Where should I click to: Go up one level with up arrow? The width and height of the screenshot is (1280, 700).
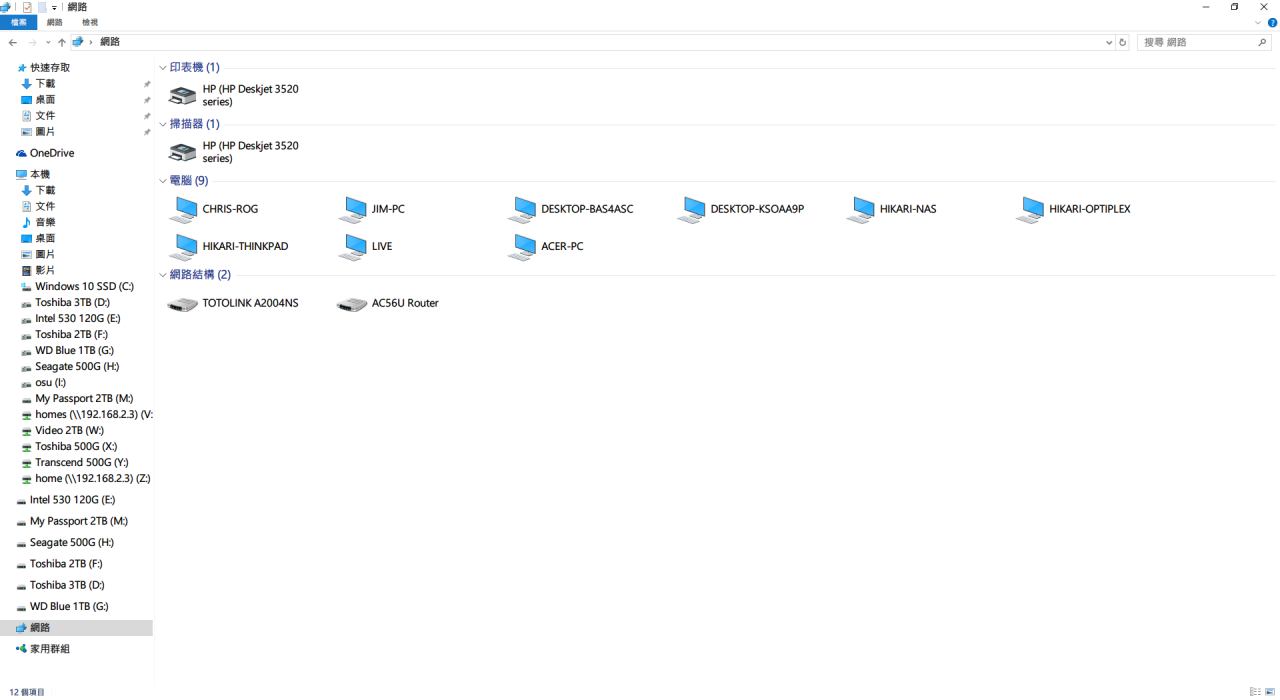coord(62,42)
